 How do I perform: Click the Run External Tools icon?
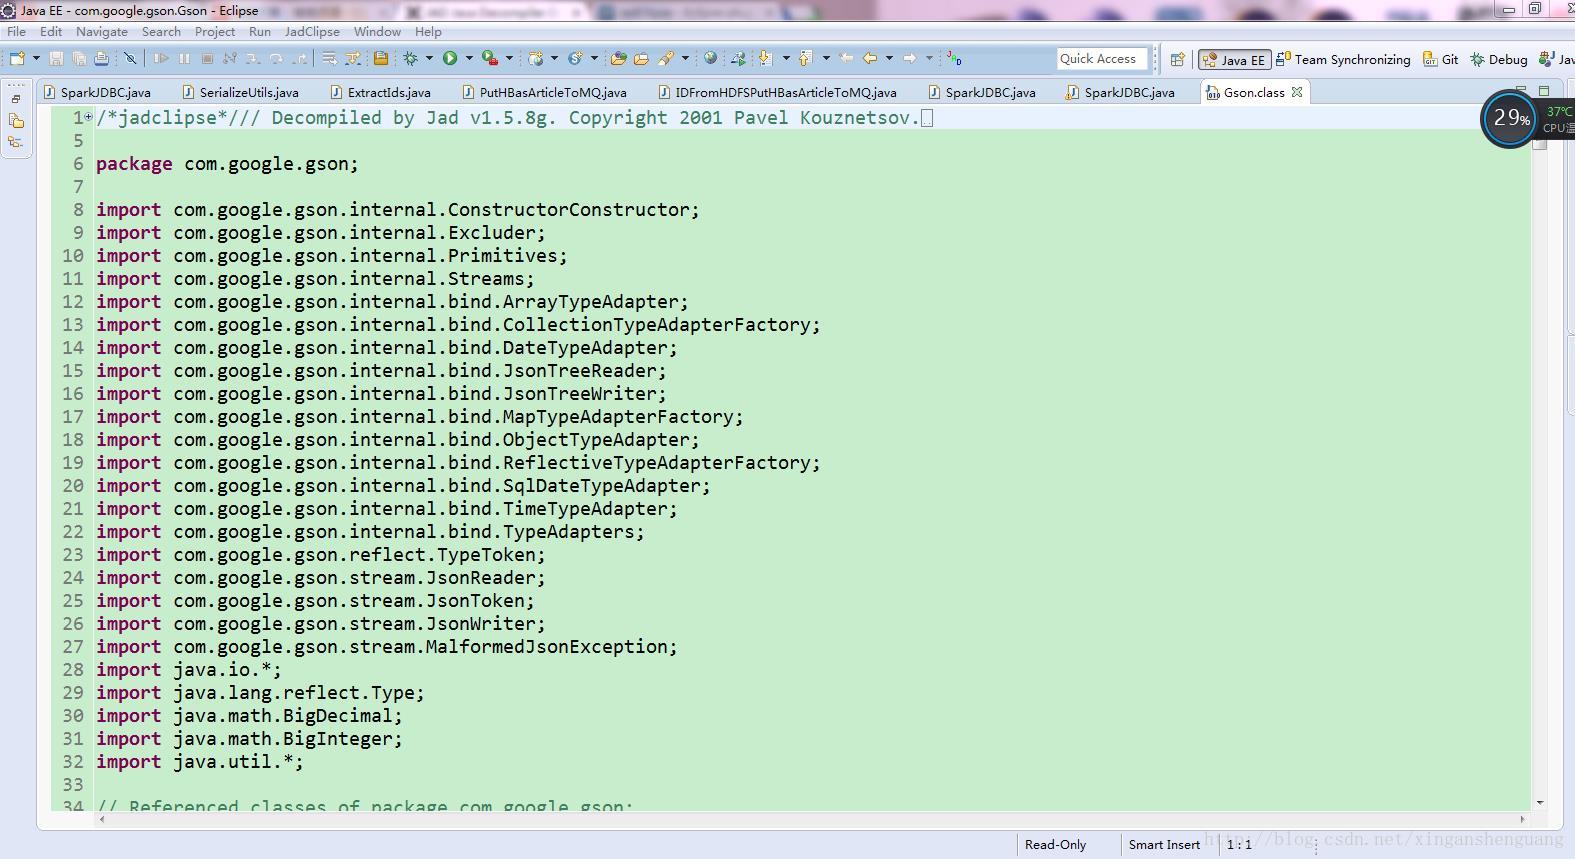coord(490,59)
